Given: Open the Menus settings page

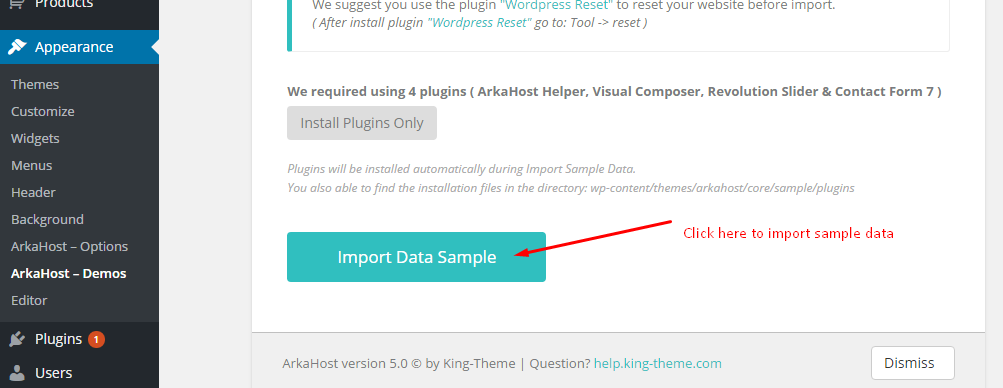Looking at the screenshot, I should [31, 165].
